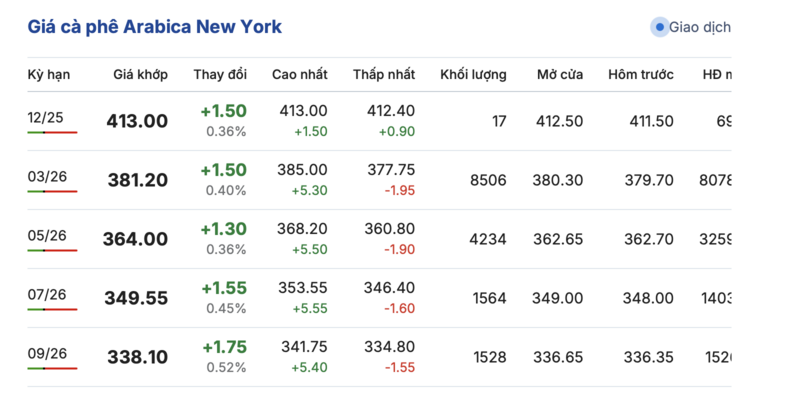The image size is (800, 403).
Task: Choose the Thấp nhất column header
Action: pos(384,75)
